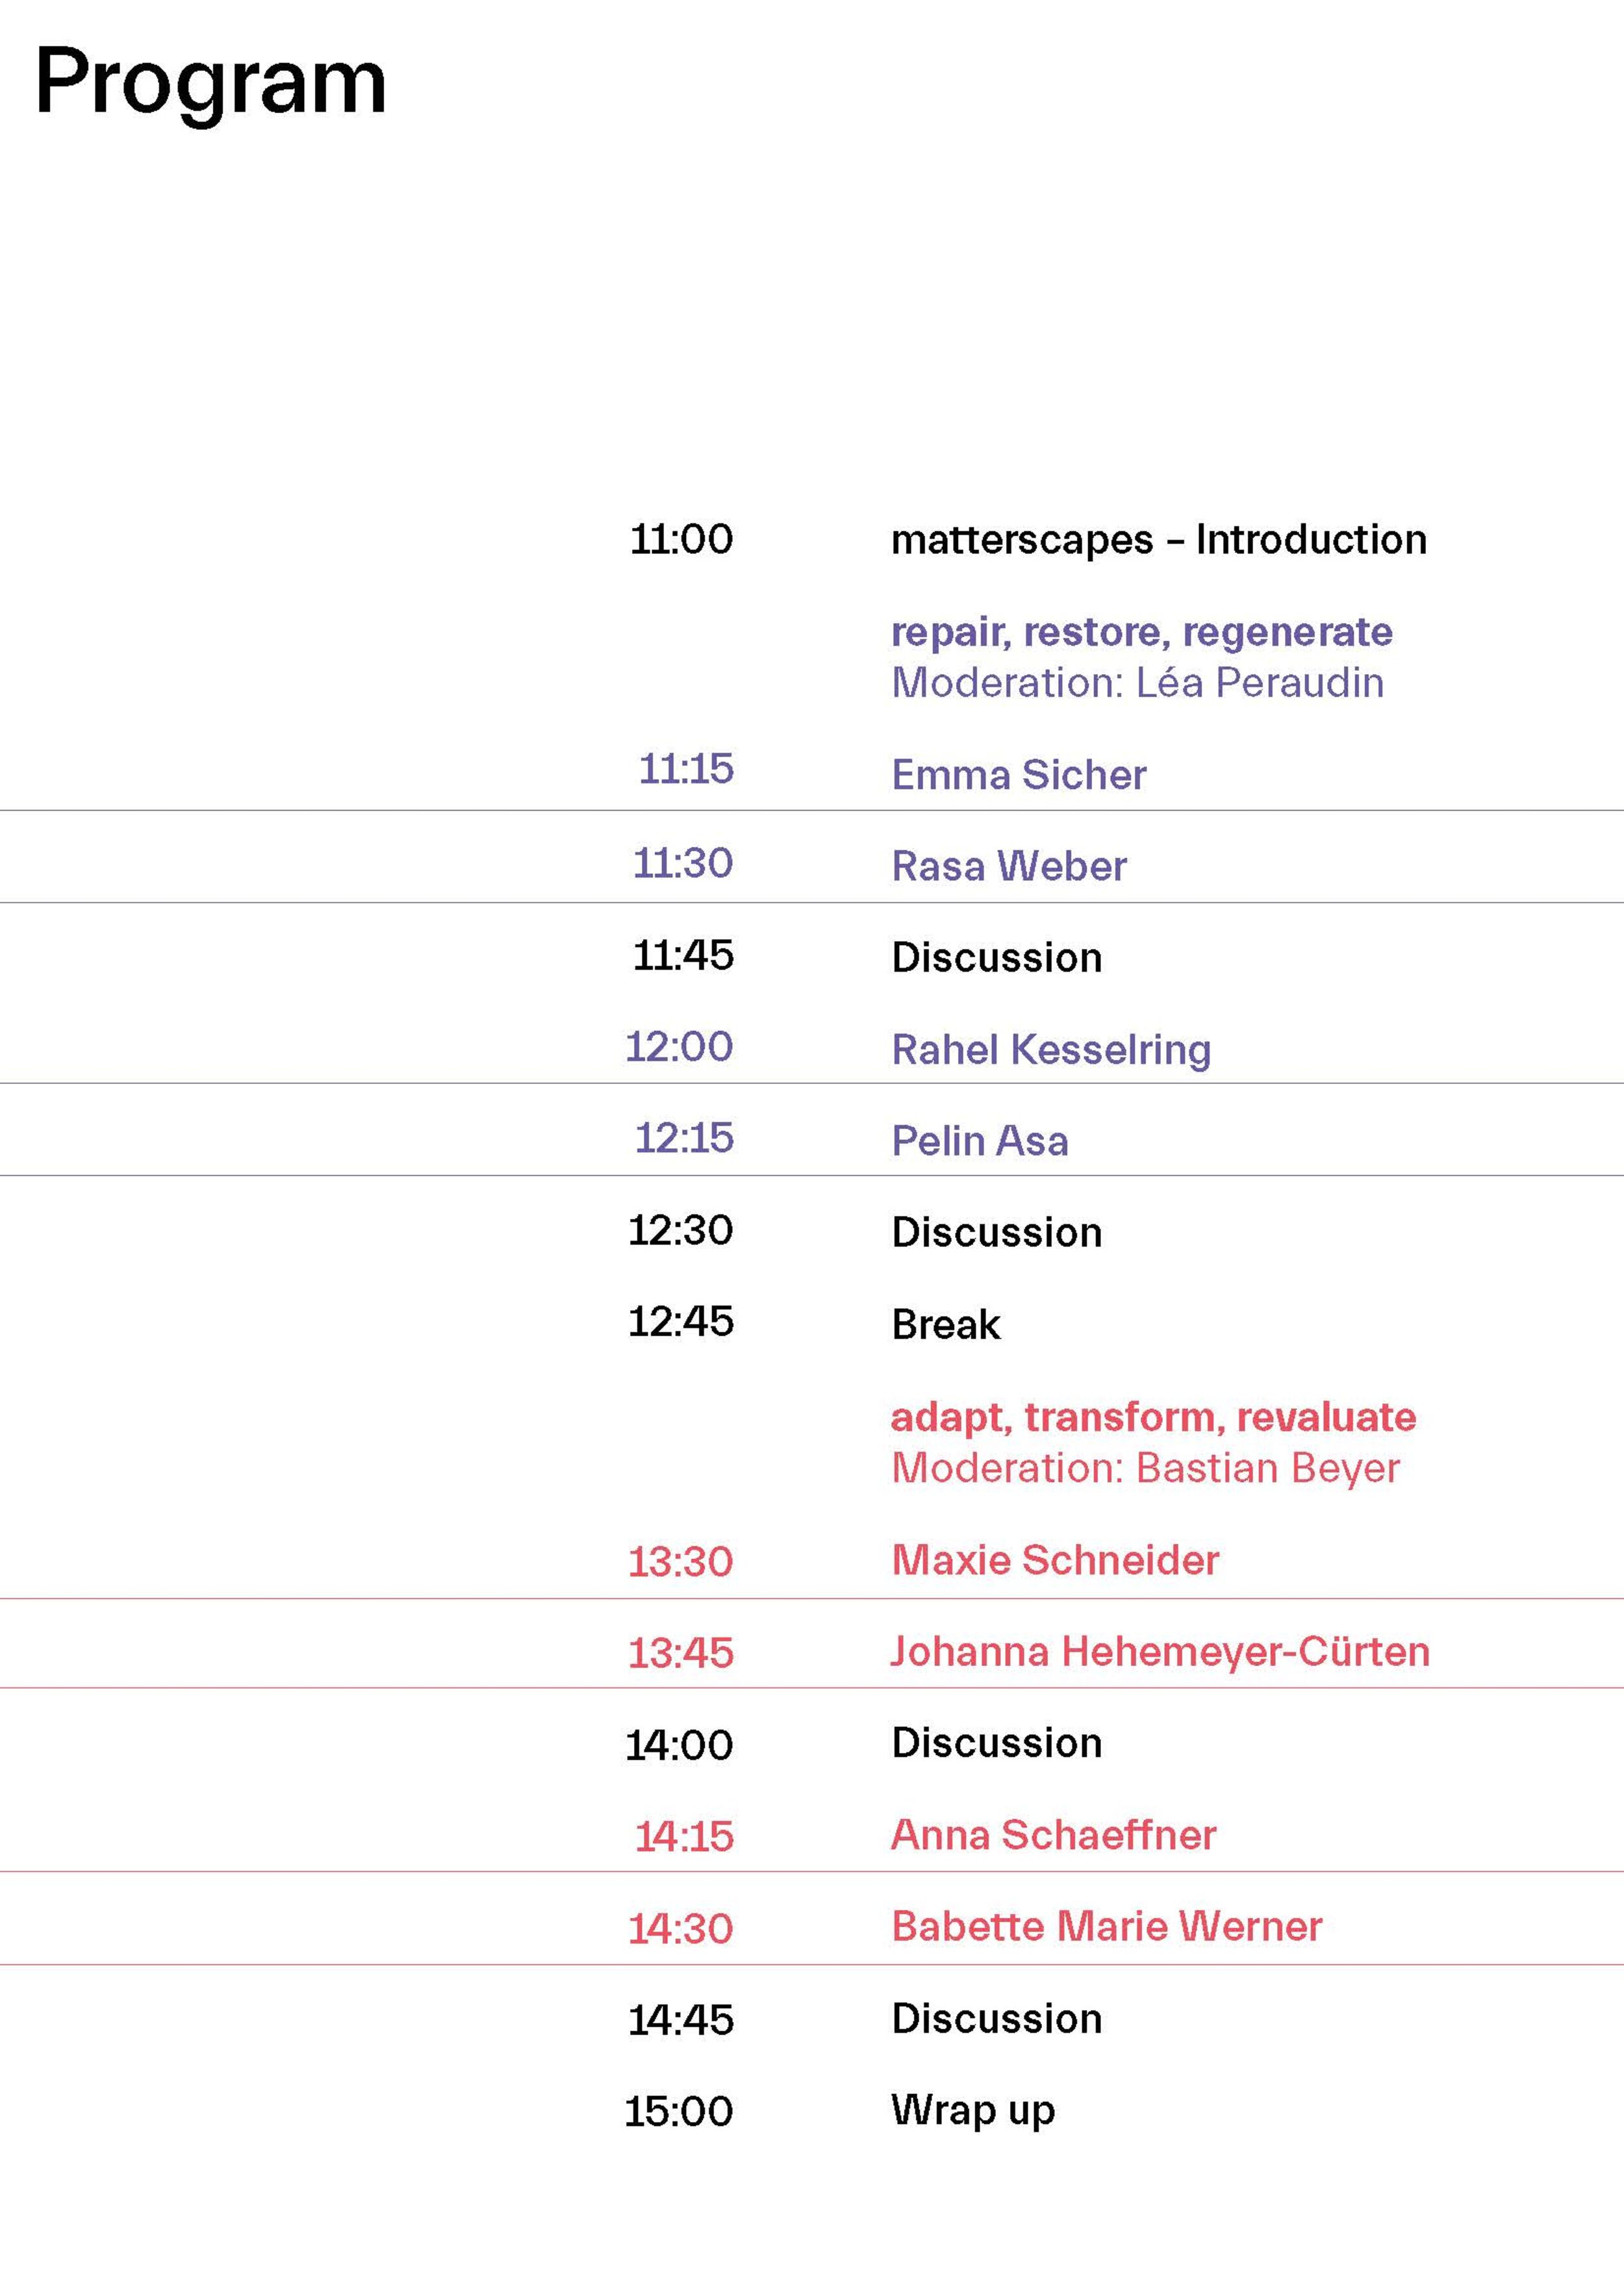This screenshot has width=1624, height=2296.
Task: Open the Rahel Kesselring talk entry
Action: (1050, 1050)
